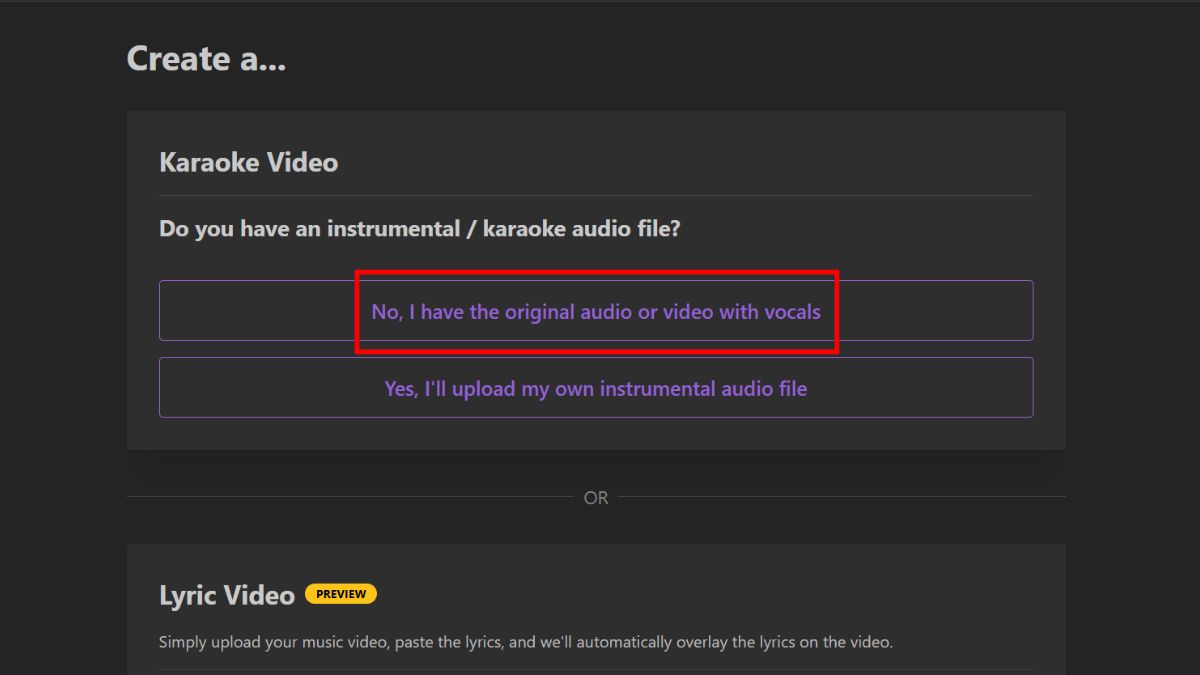Click the separator line under Karaoke Video title

tap(595, 196)
